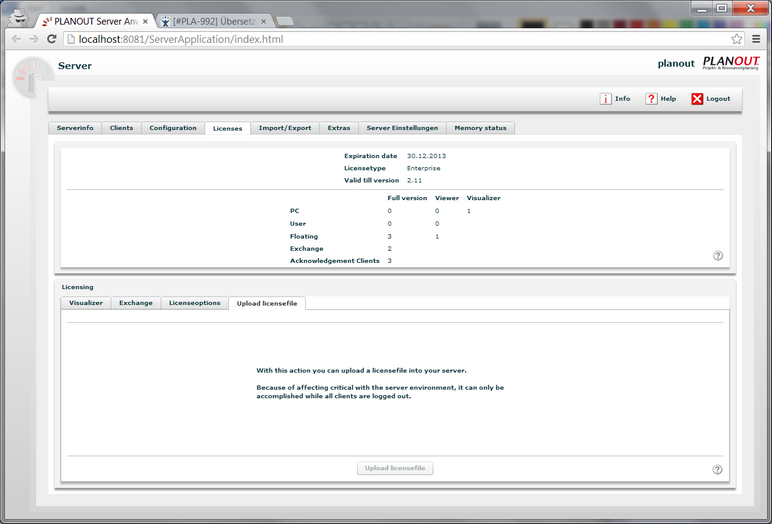The width and height of the screenshot is (772, 524).
Task: Click the Server clock logo icon
Action: click(x=31, y=78)
